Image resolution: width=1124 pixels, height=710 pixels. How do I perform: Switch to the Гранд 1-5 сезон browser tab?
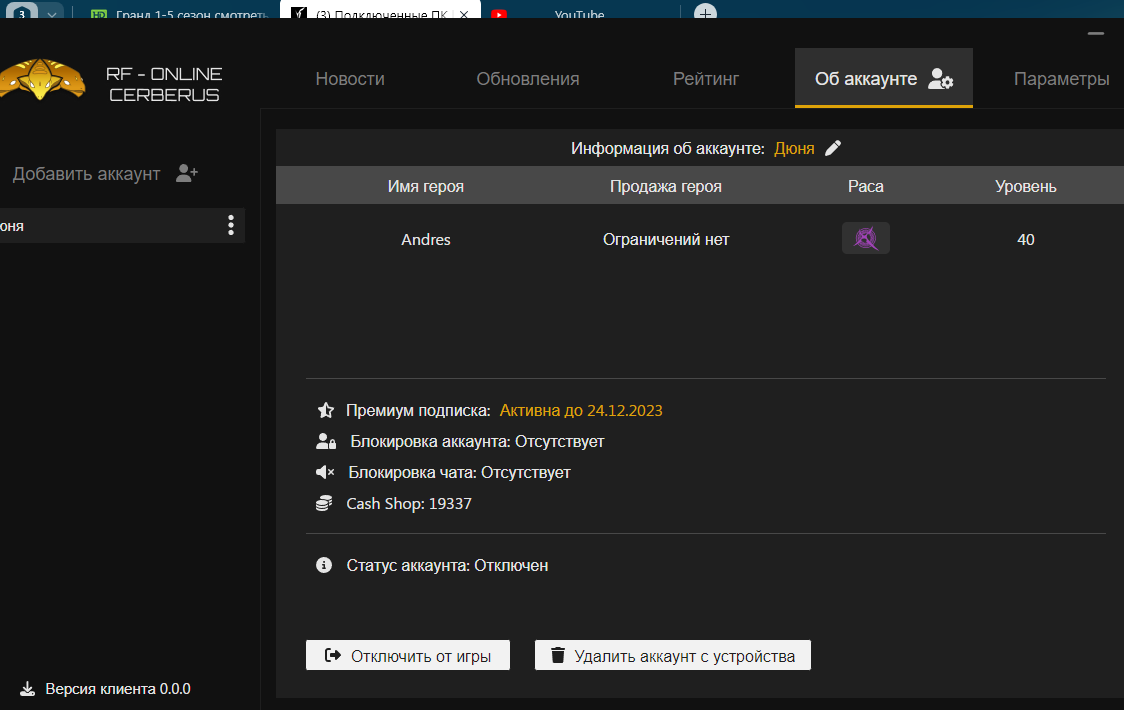[x=179, y=14]
